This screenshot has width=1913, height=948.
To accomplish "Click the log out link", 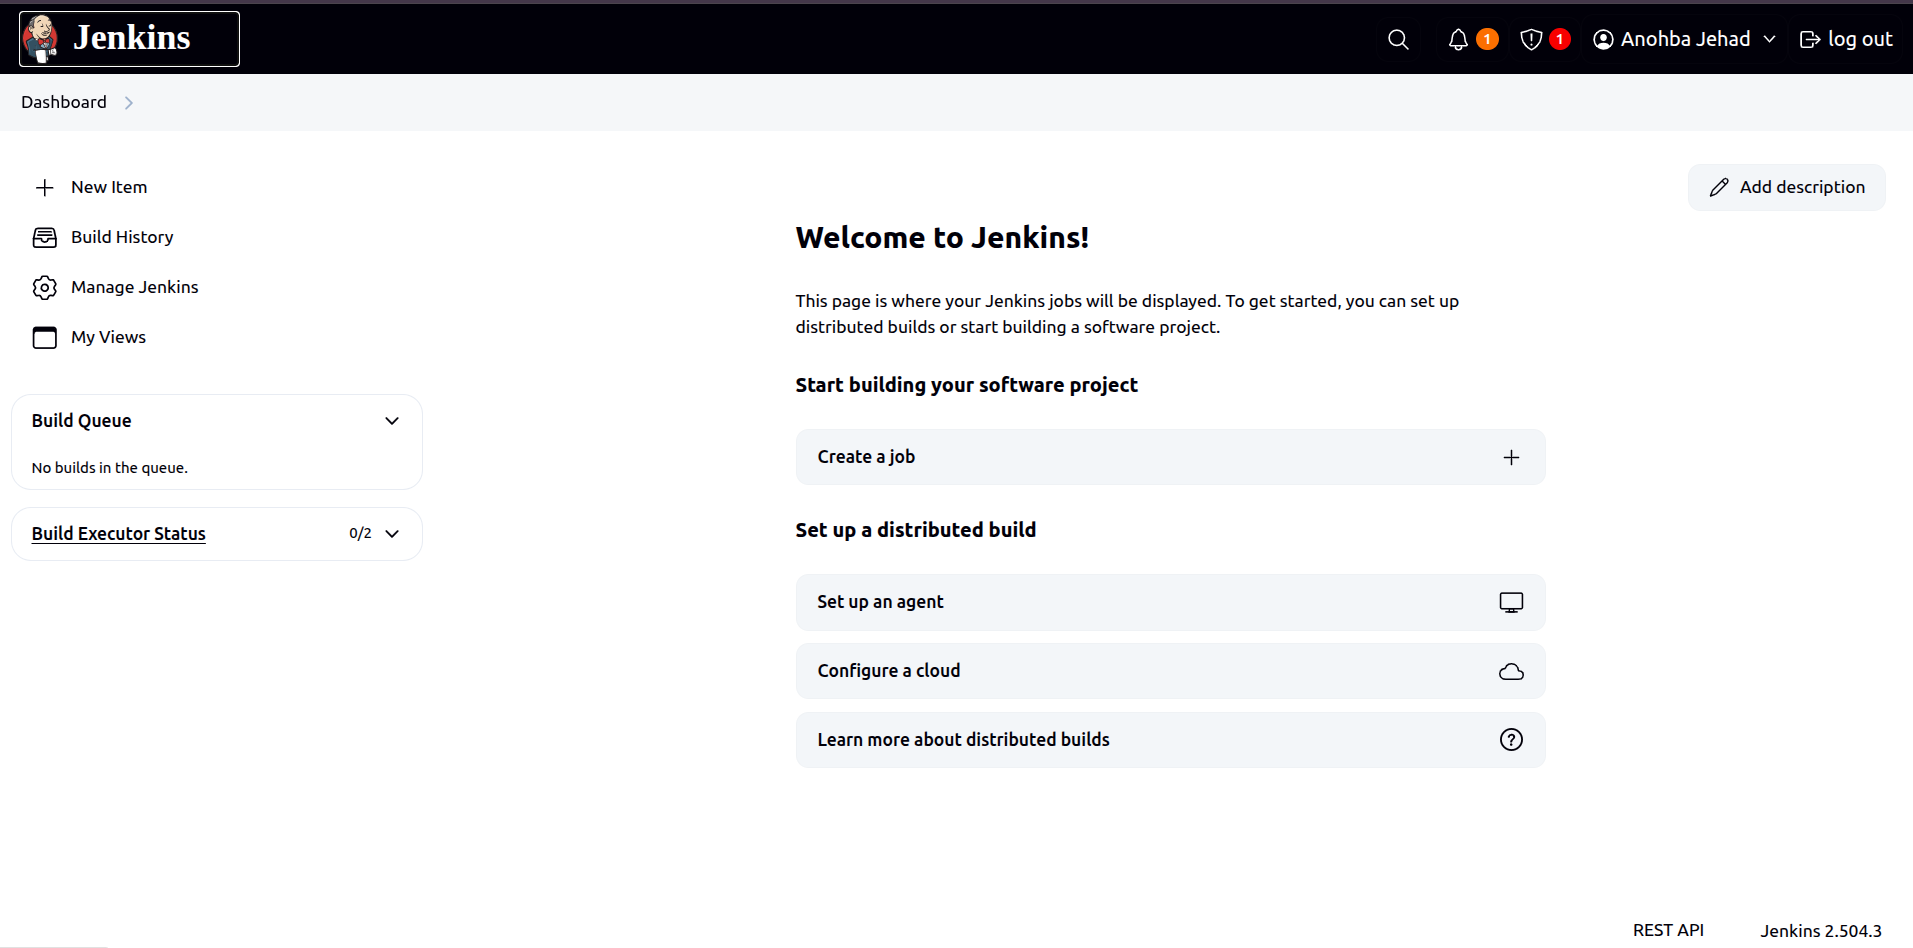I will (x=1846, y=39).
